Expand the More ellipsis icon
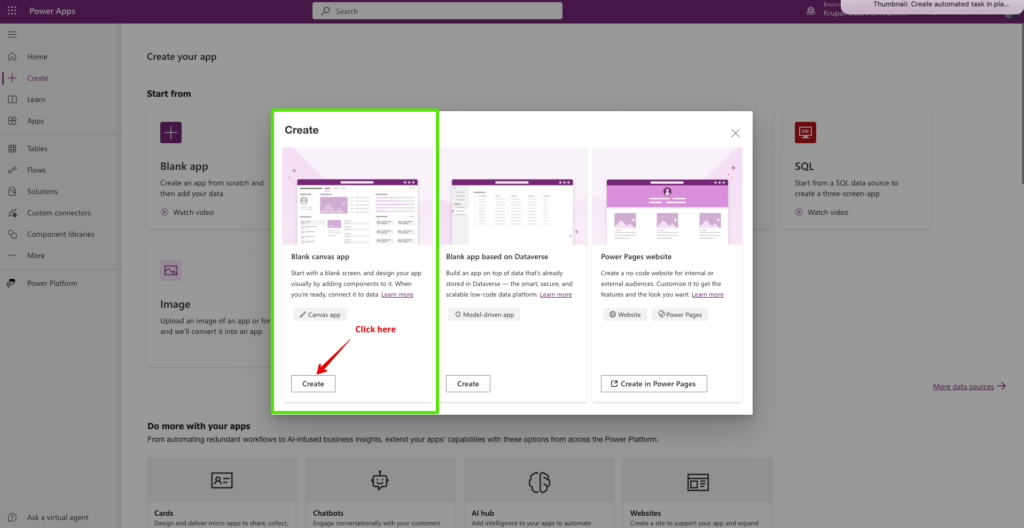Viewport: 1024px width, 528px height. coord(12,256)
